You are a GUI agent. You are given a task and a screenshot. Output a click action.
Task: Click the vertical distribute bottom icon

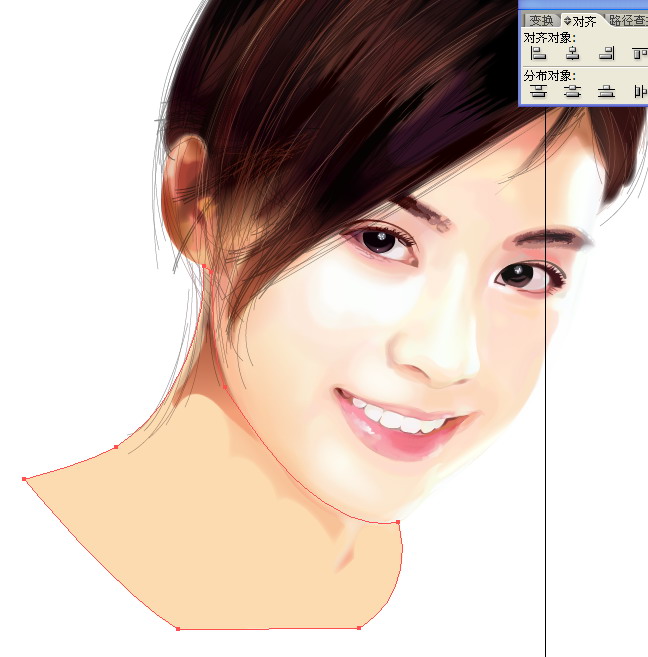605,91
